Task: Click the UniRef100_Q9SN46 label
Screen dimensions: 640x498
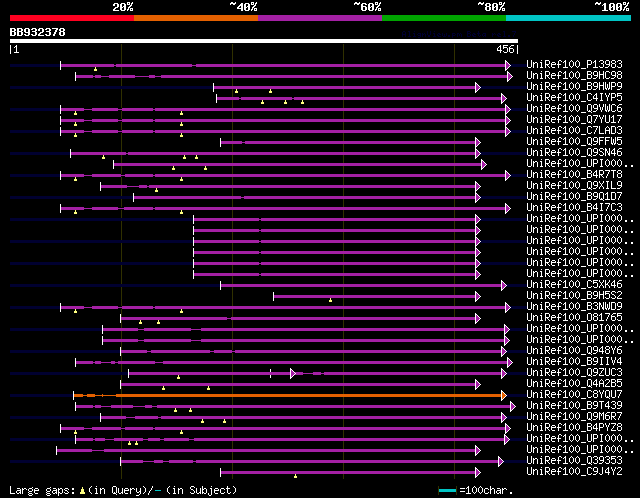Action: 574,152
